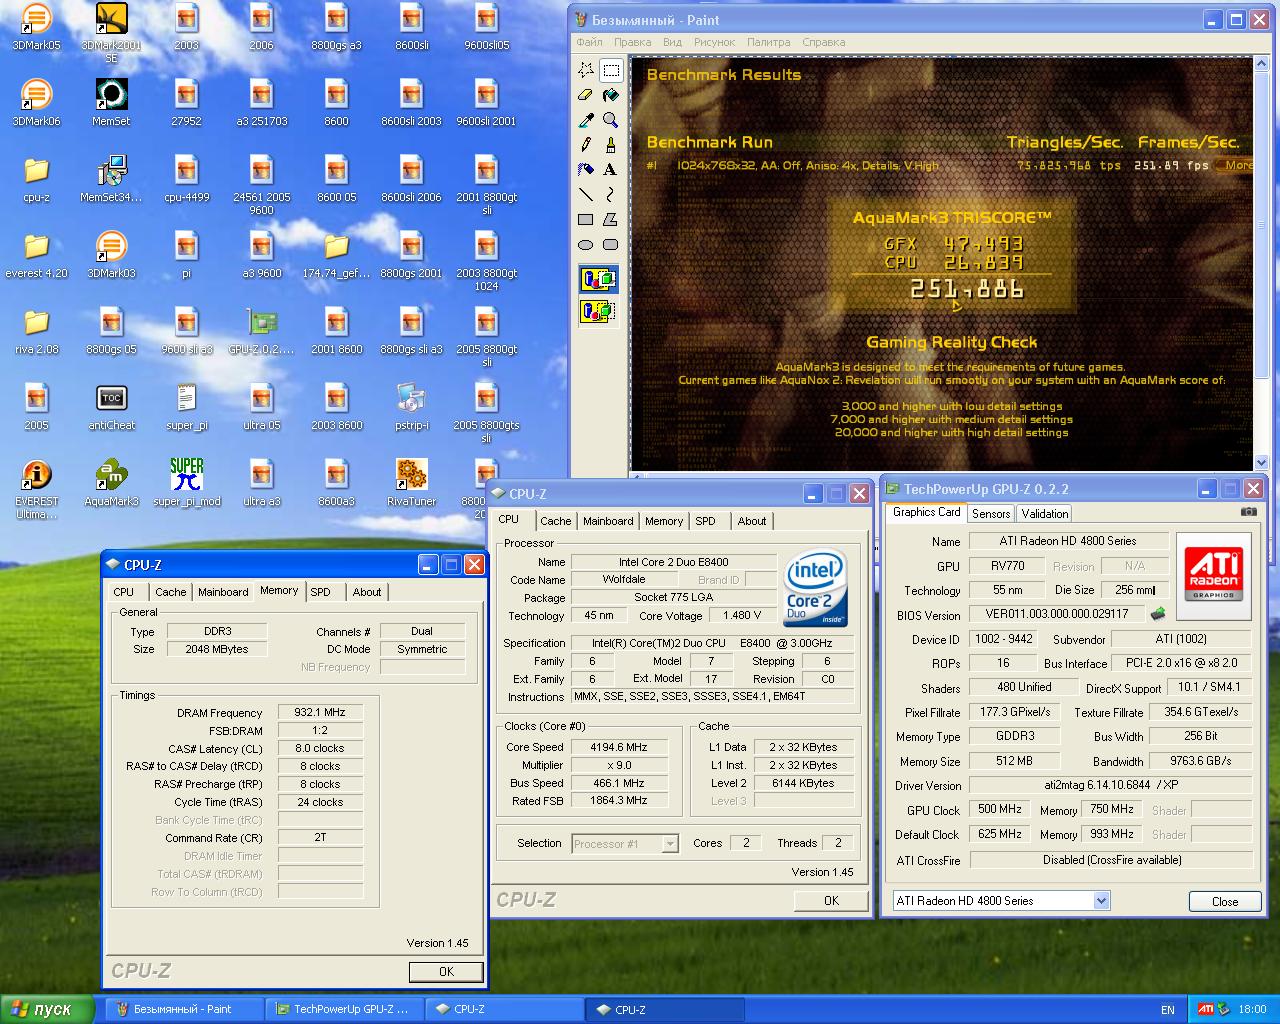Pick the Rectangle shape tool in Paint
The height and width of the screenshot is (1024, 1280).
point(586,220)
